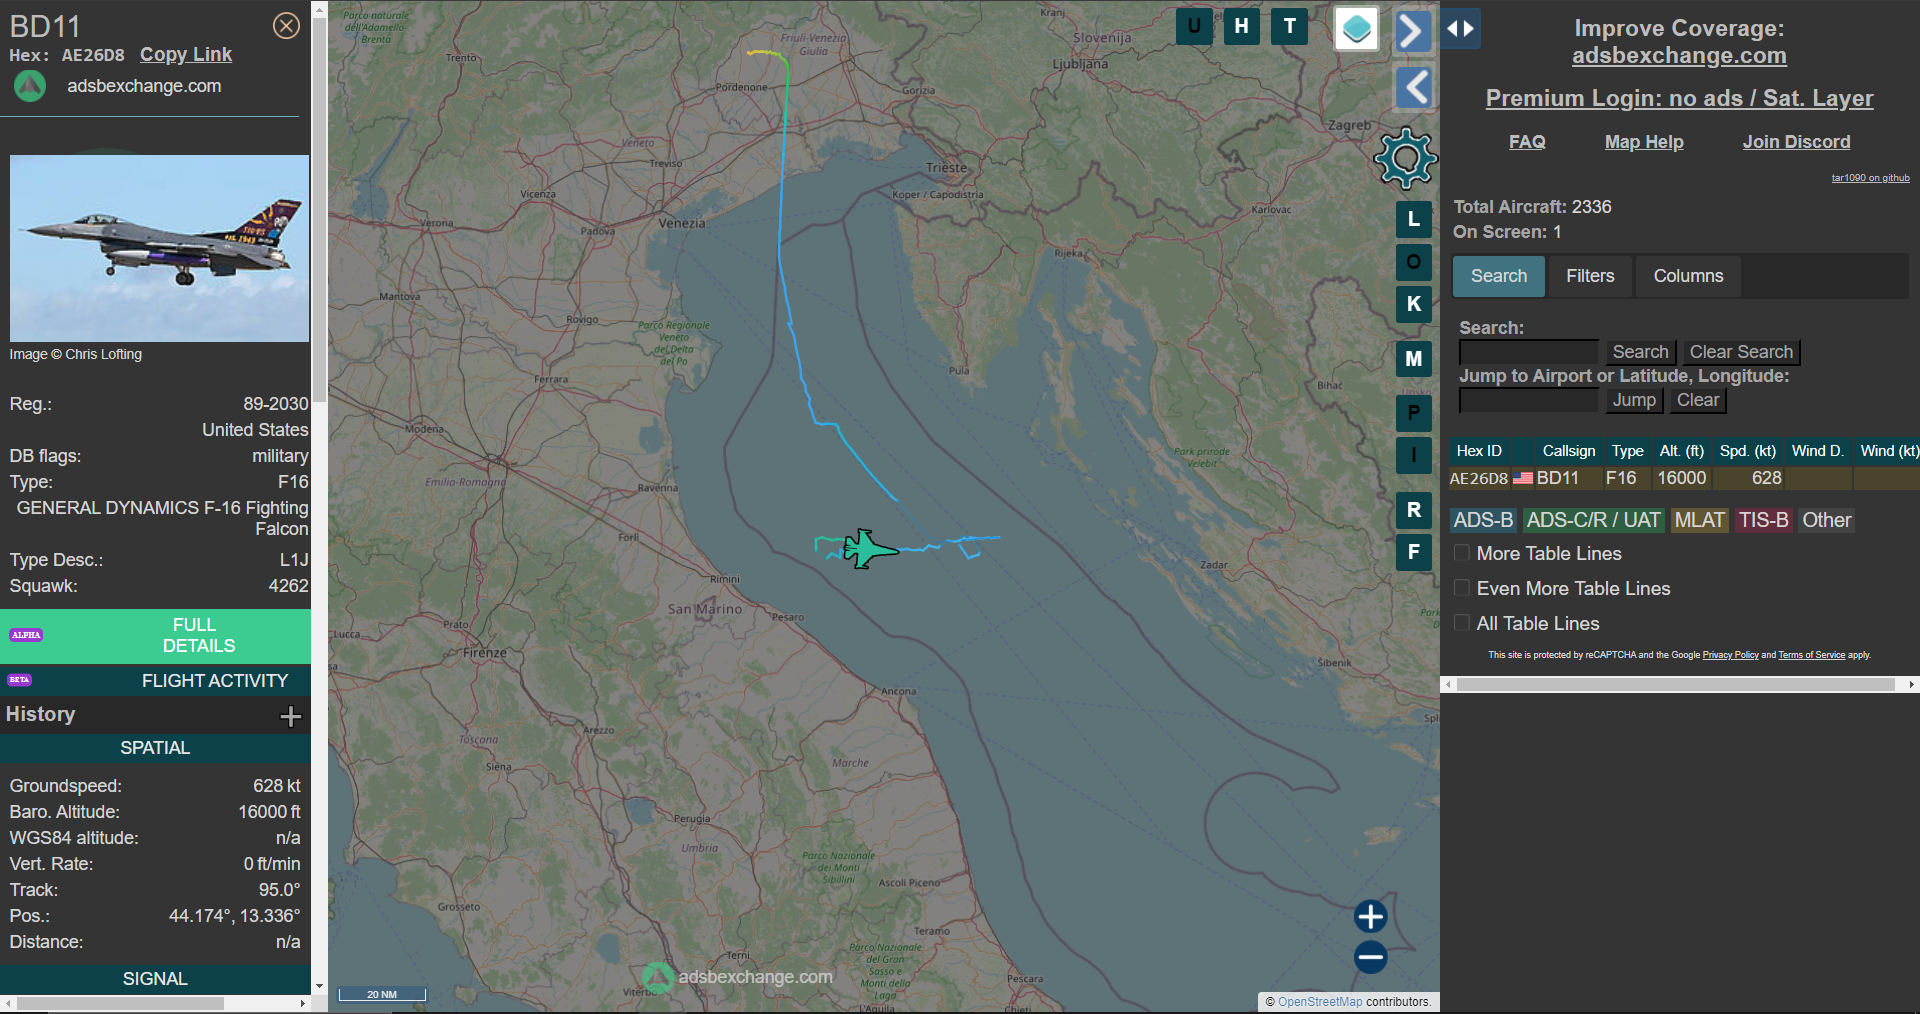The width and height of the screenshot is (1920, 1014).
Task: Open FLIGHT ACTIVITY section
Action: pos(156,680)
